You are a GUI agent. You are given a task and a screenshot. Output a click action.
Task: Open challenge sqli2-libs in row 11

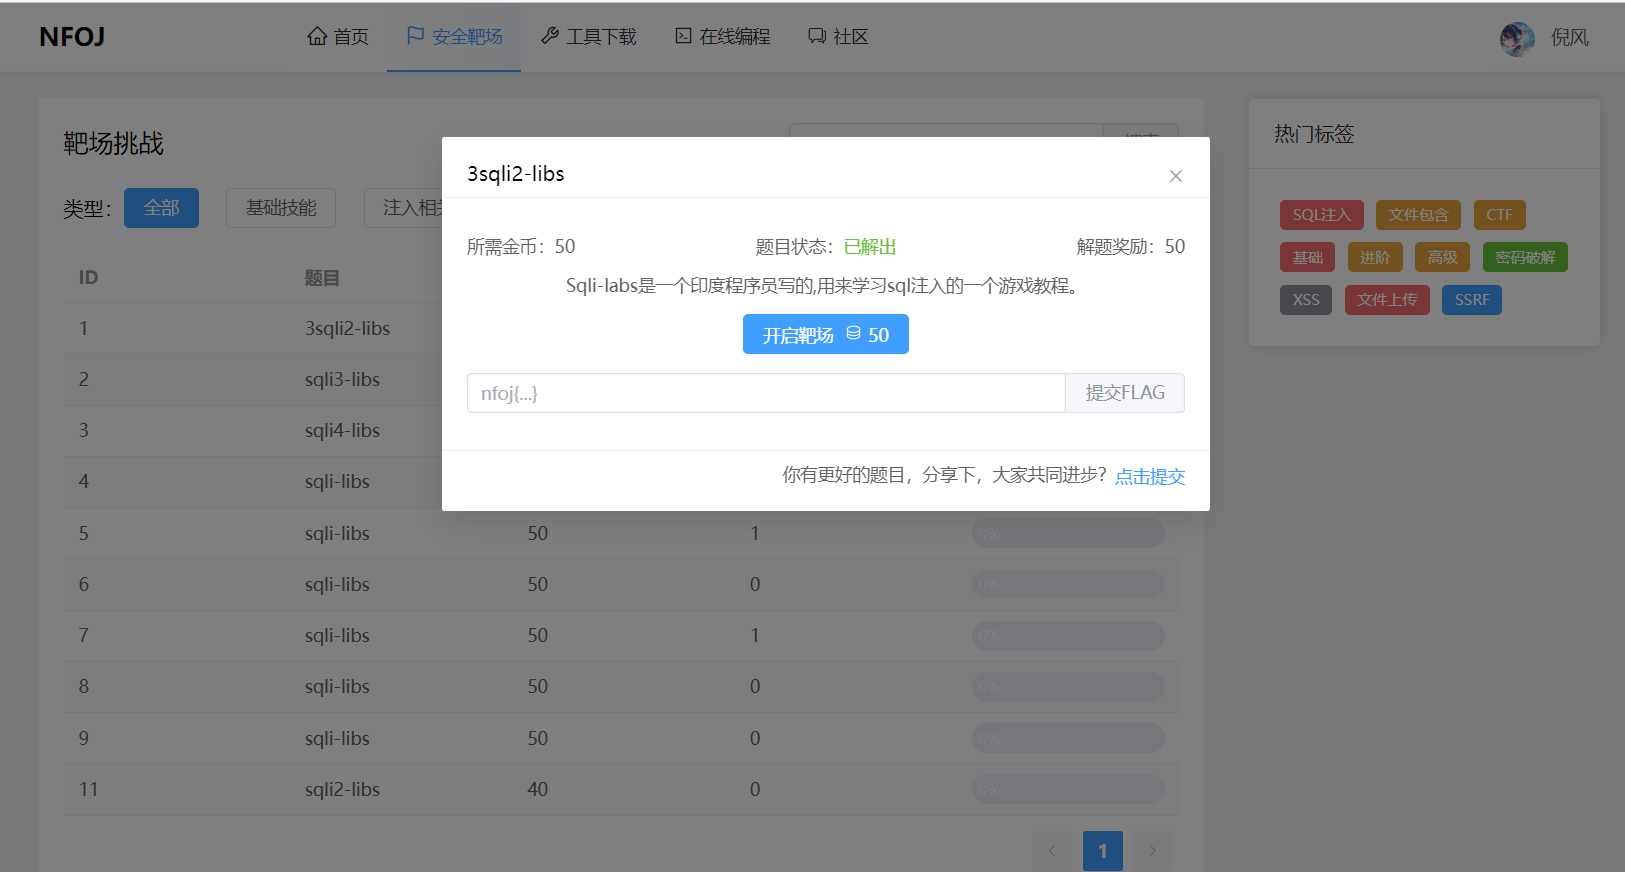point(342,789)
